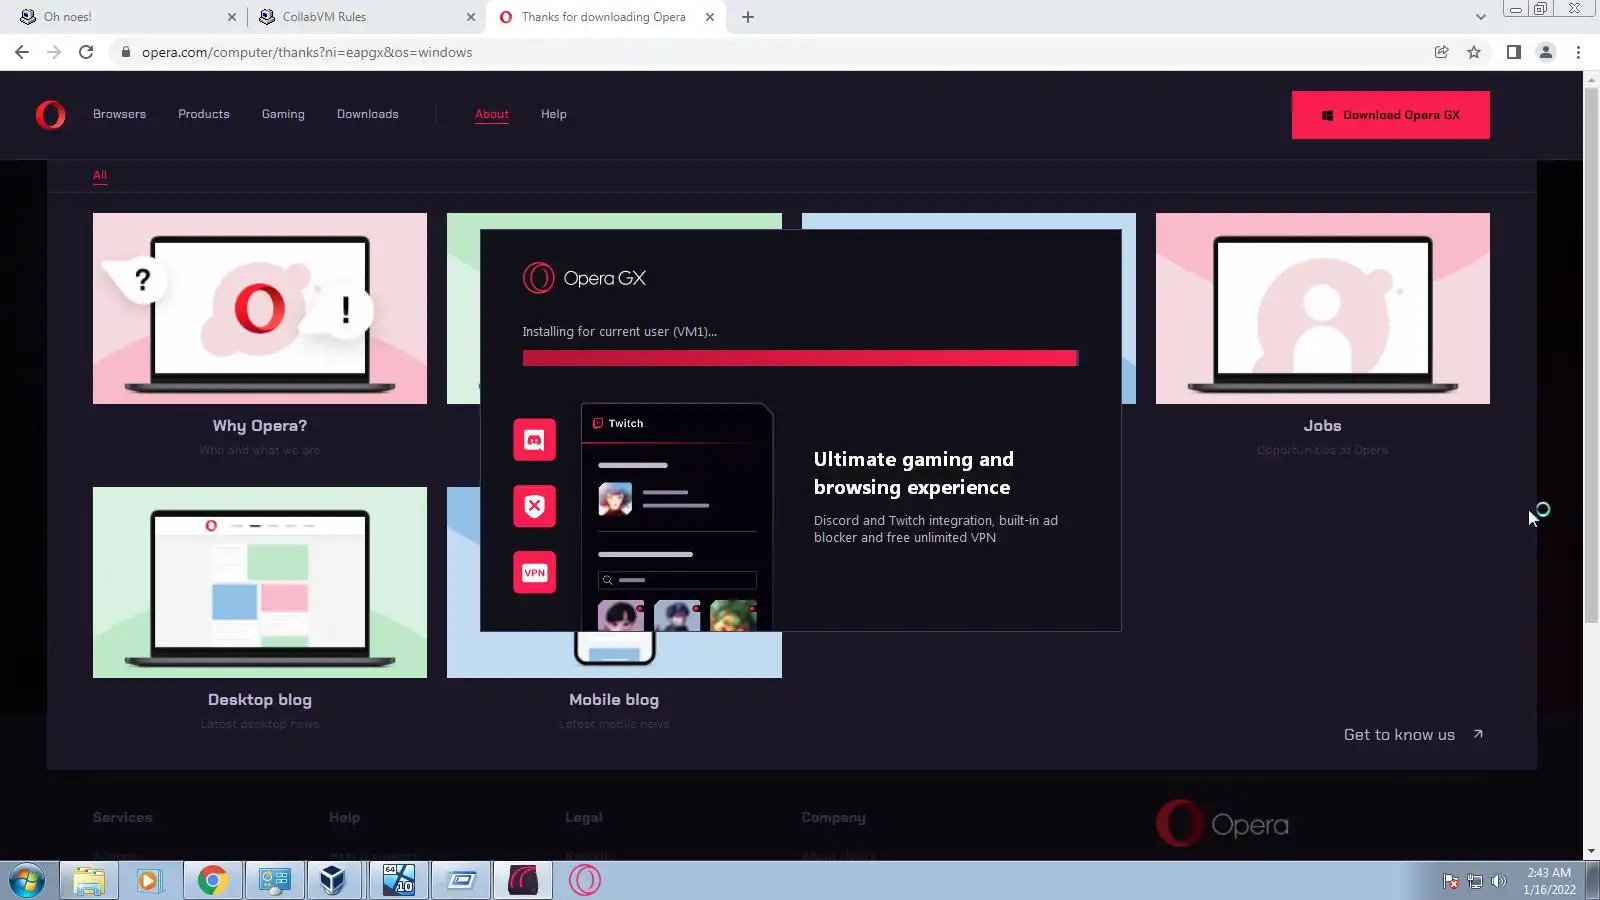Image resolution: width=1600 pixels, height=900 pixels.
Task: Click the "Company" footer heading
Action: 833,817
